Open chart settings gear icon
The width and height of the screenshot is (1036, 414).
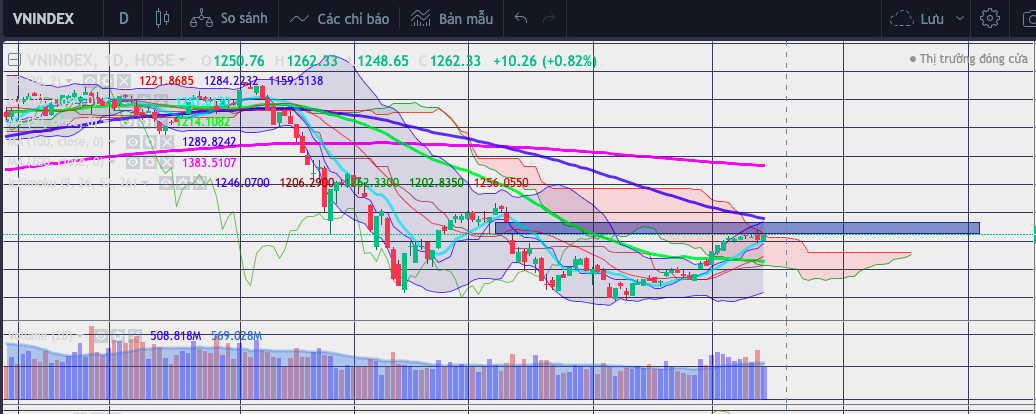click(990, 18)
